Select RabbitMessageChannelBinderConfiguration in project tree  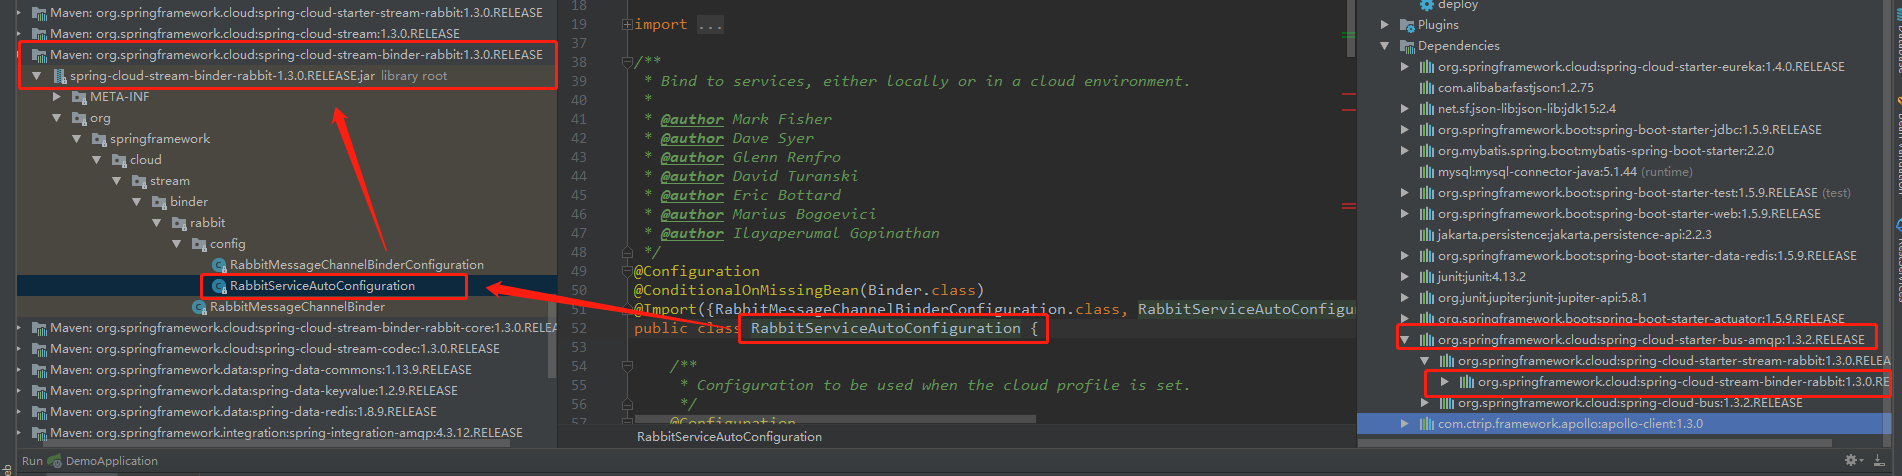point(357,265)
